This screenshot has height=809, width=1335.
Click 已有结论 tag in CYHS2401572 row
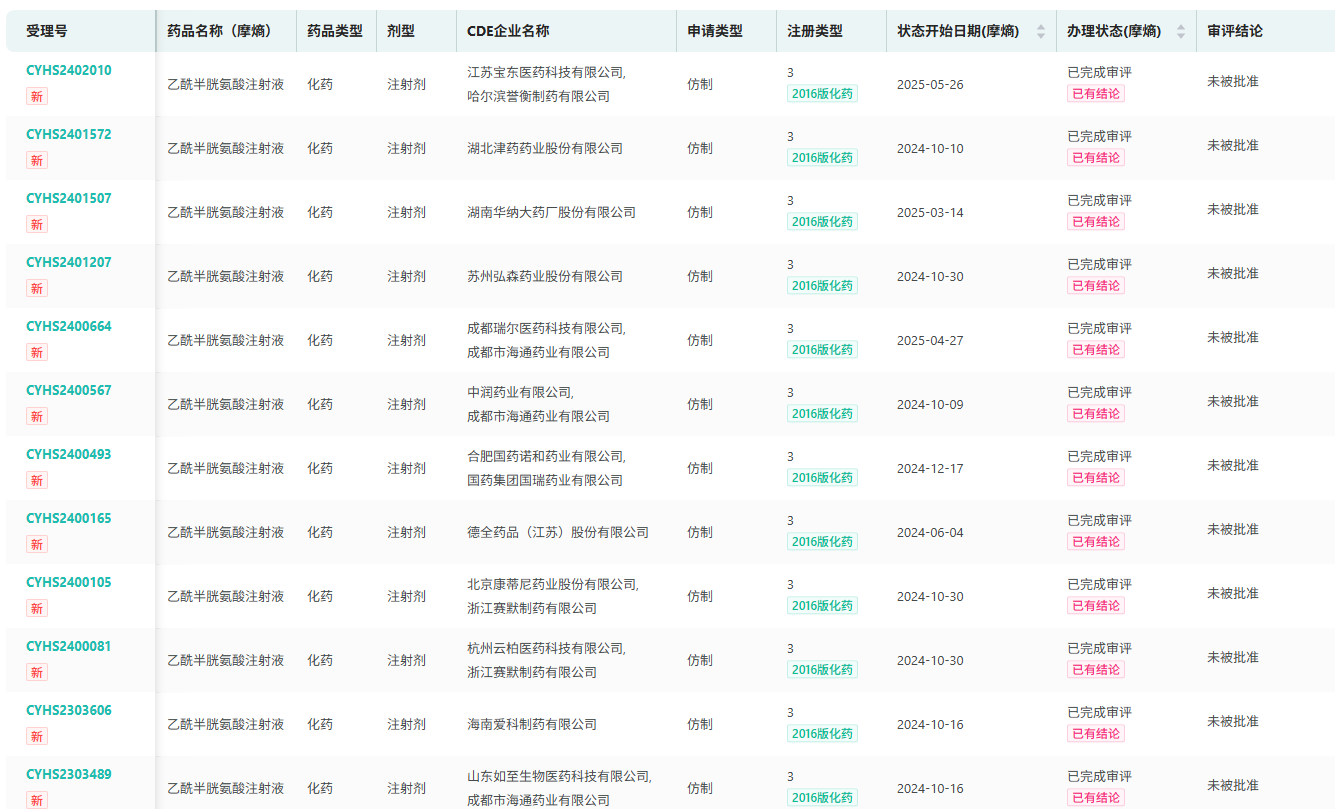pos(1095,158)
